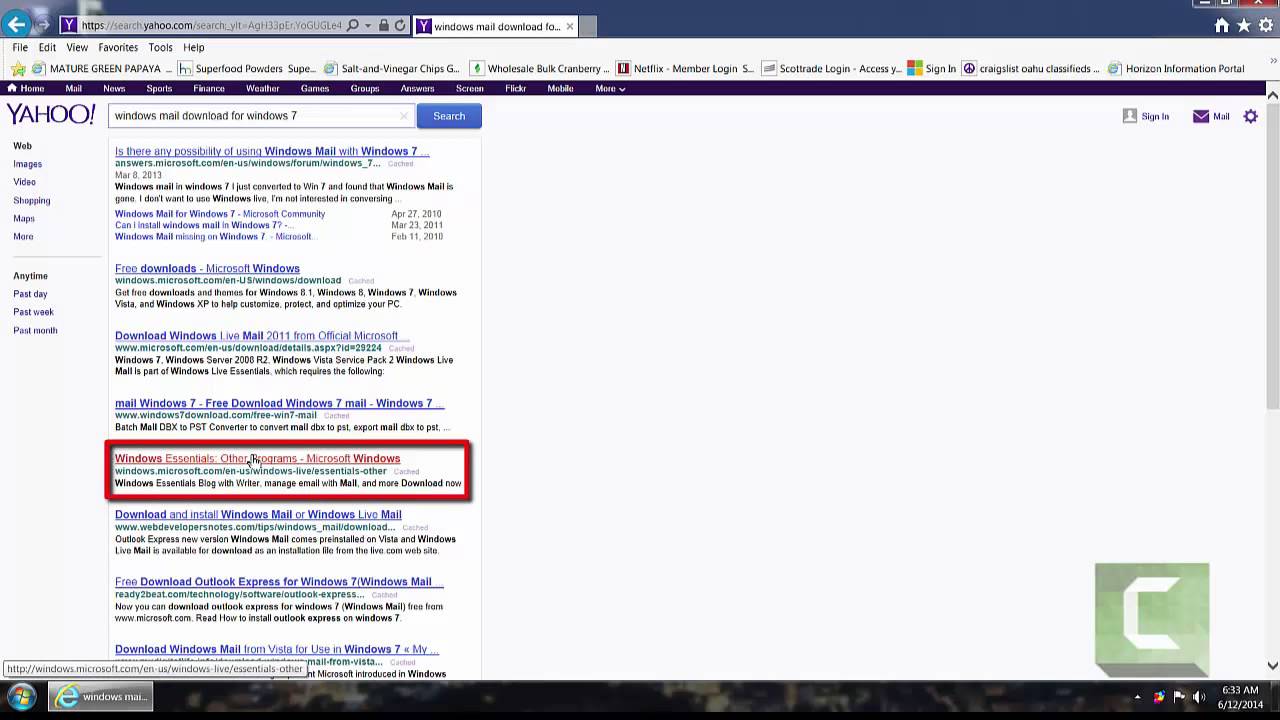Open the Tools menu
Screen dimensions: 1280x720
pyautogui.click(x=160, y=47)
